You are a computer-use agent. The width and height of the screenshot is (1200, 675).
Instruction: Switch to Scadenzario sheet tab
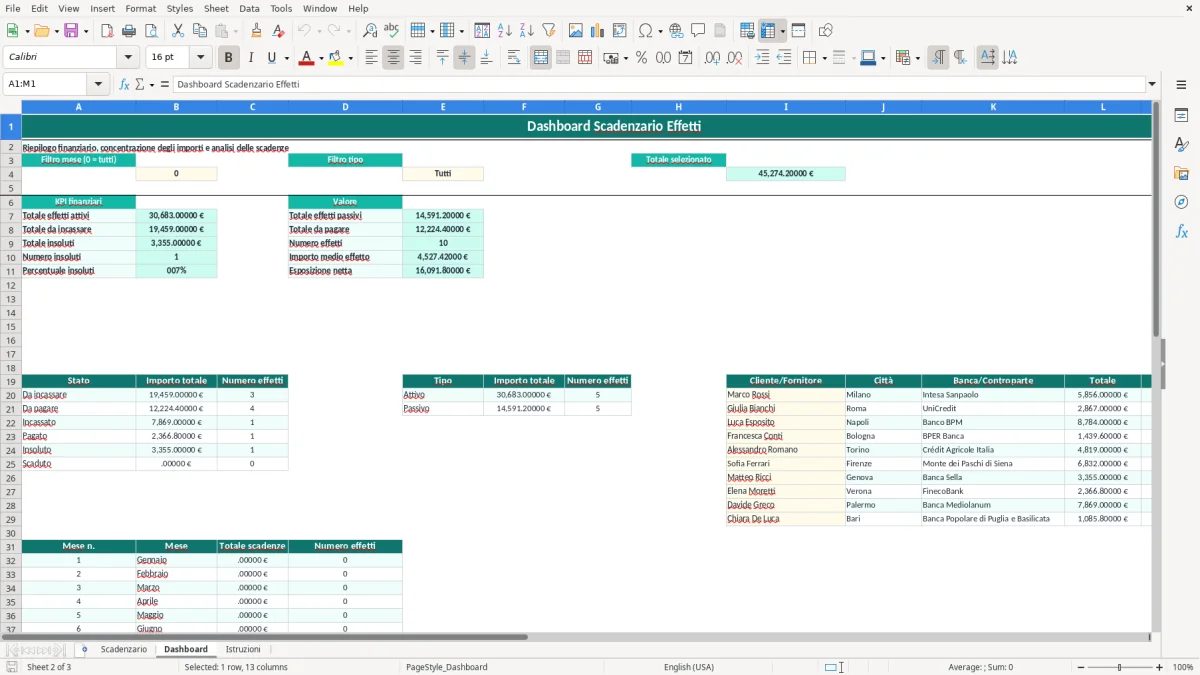pyautogui.click(x=124, y=649)
